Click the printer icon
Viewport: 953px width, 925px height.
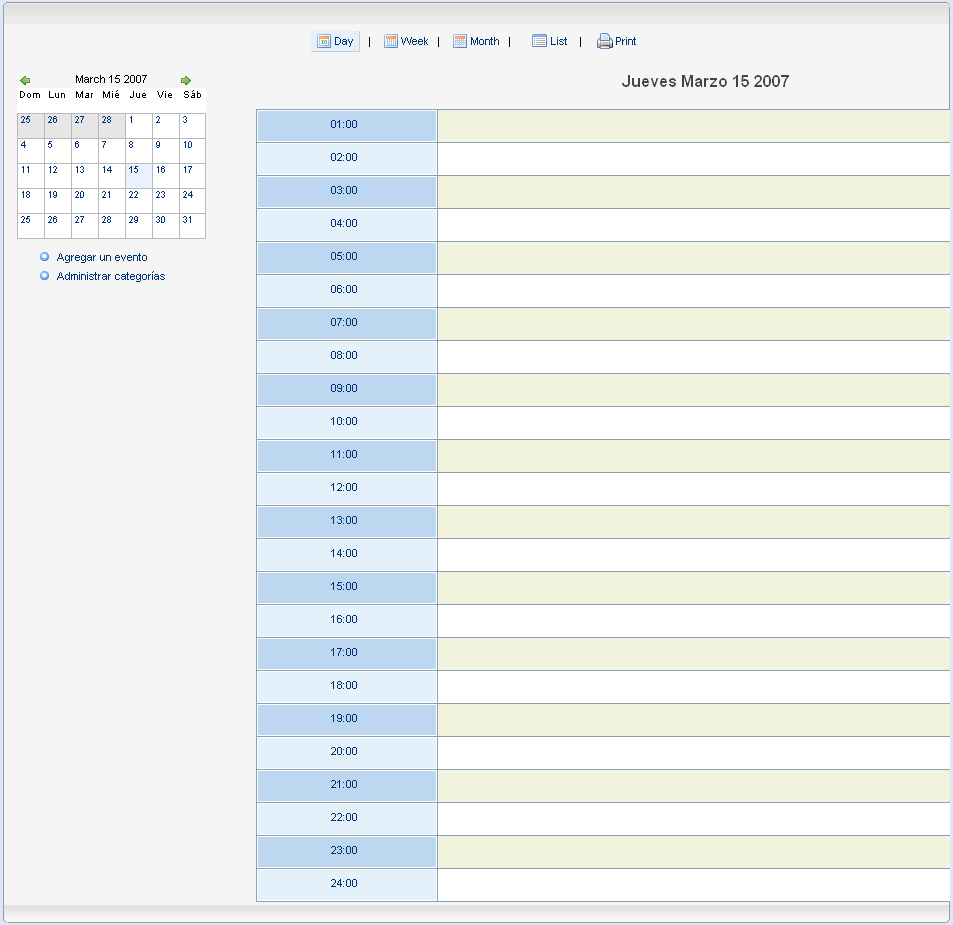coord(604,41)
